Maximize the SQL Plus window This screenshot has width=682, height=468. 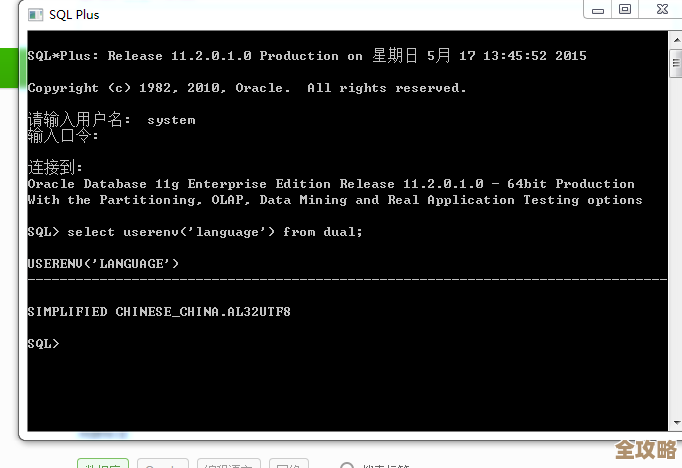625,9
